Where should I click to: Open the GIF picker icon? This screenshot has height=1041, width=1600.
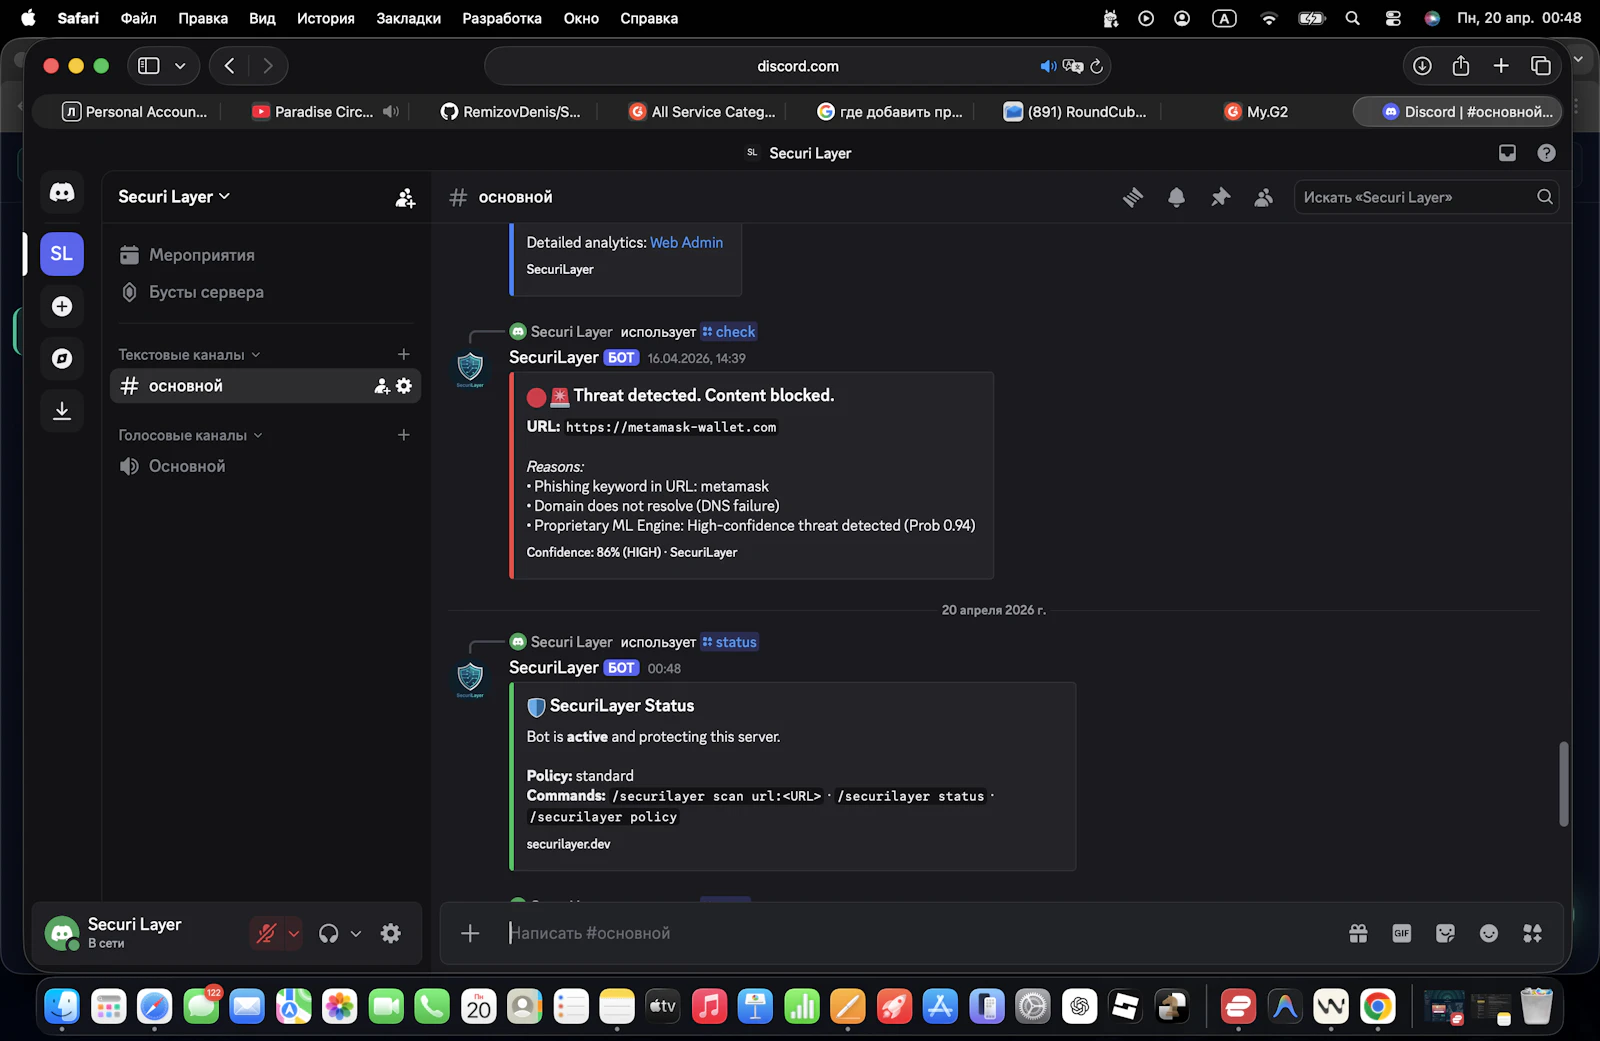1401,933
